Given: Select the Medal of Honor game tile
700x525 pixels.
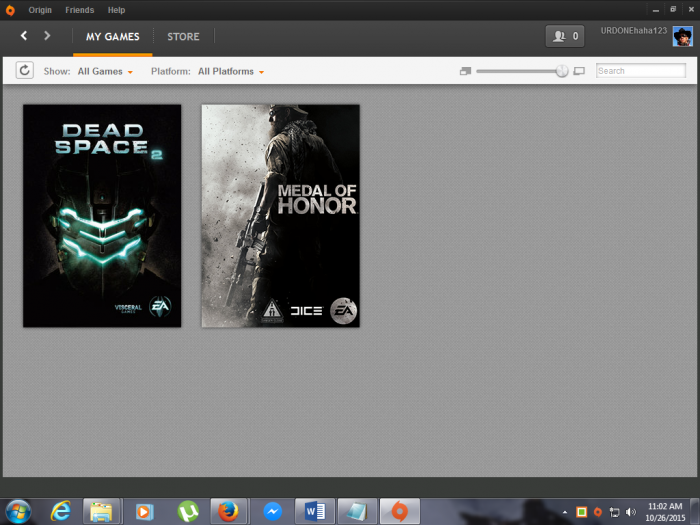Looking at the screenshot, I should (x=280, y=216).
